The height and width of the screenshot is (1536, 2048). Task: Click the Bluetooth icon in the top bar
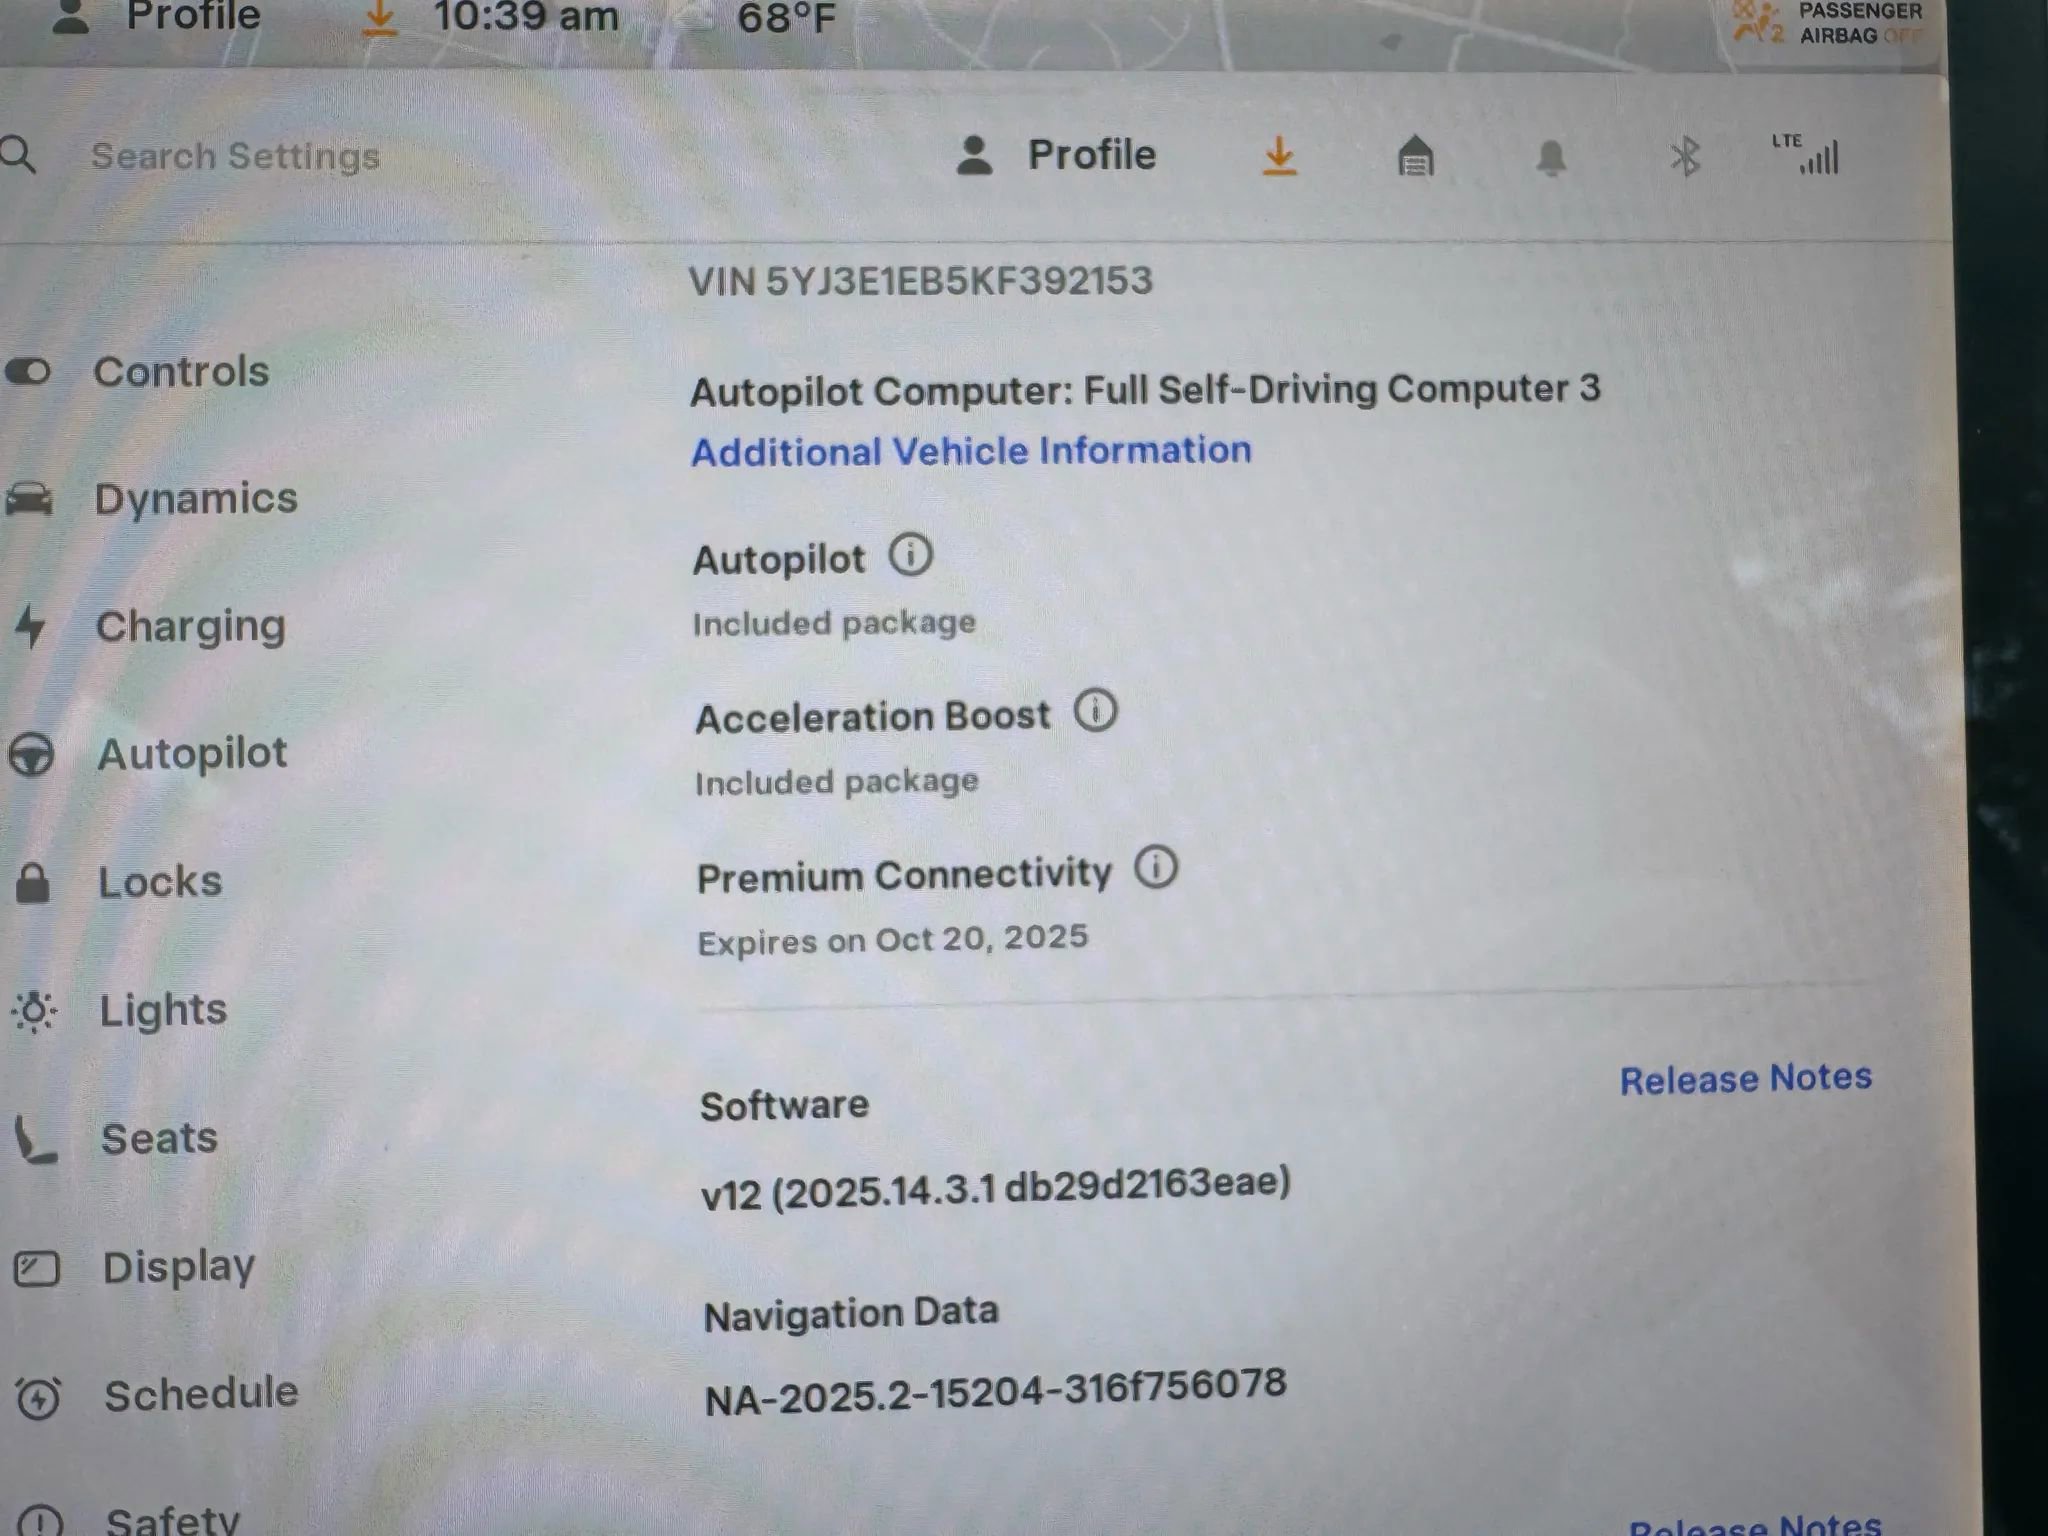[1686, 156]
